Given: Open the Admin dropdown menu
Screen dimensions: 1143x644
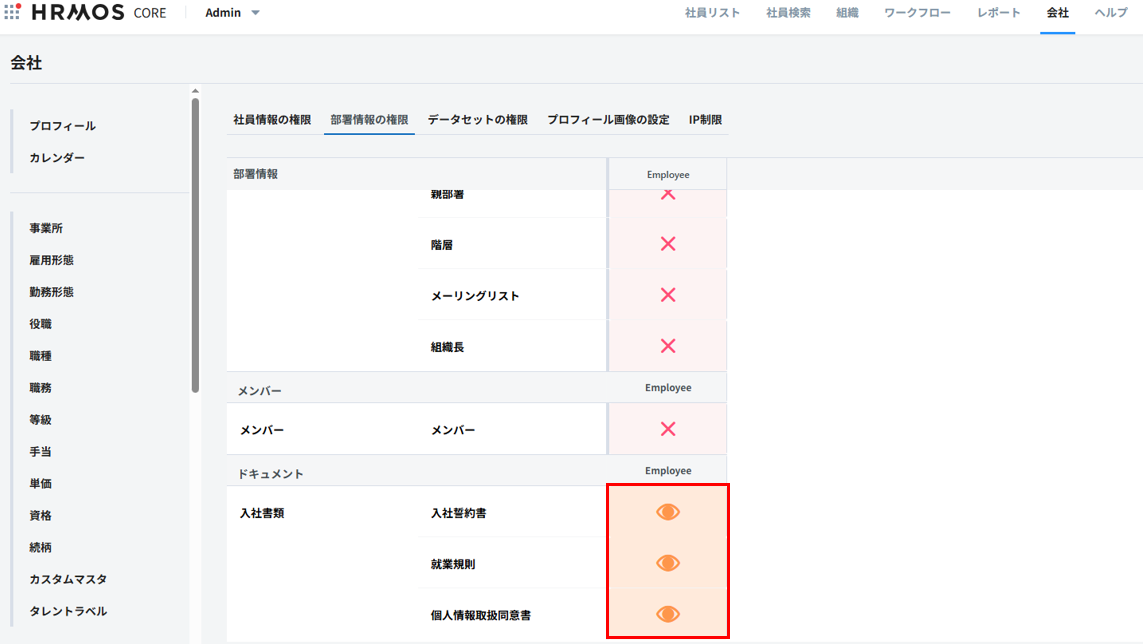Looking at the screenshot, I should click(232, 13).
